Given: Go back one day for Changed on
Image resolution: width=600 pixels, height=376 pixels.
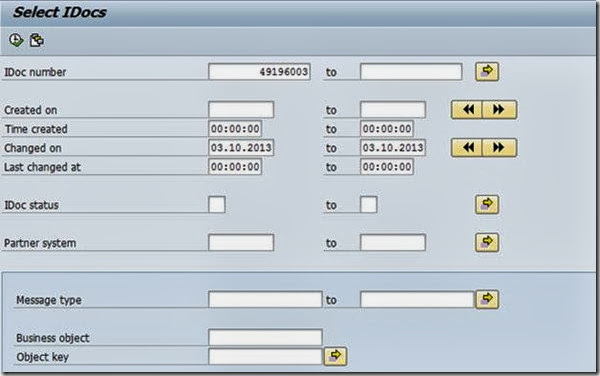Looking at the screenshot, I should [x=467, y=148].
